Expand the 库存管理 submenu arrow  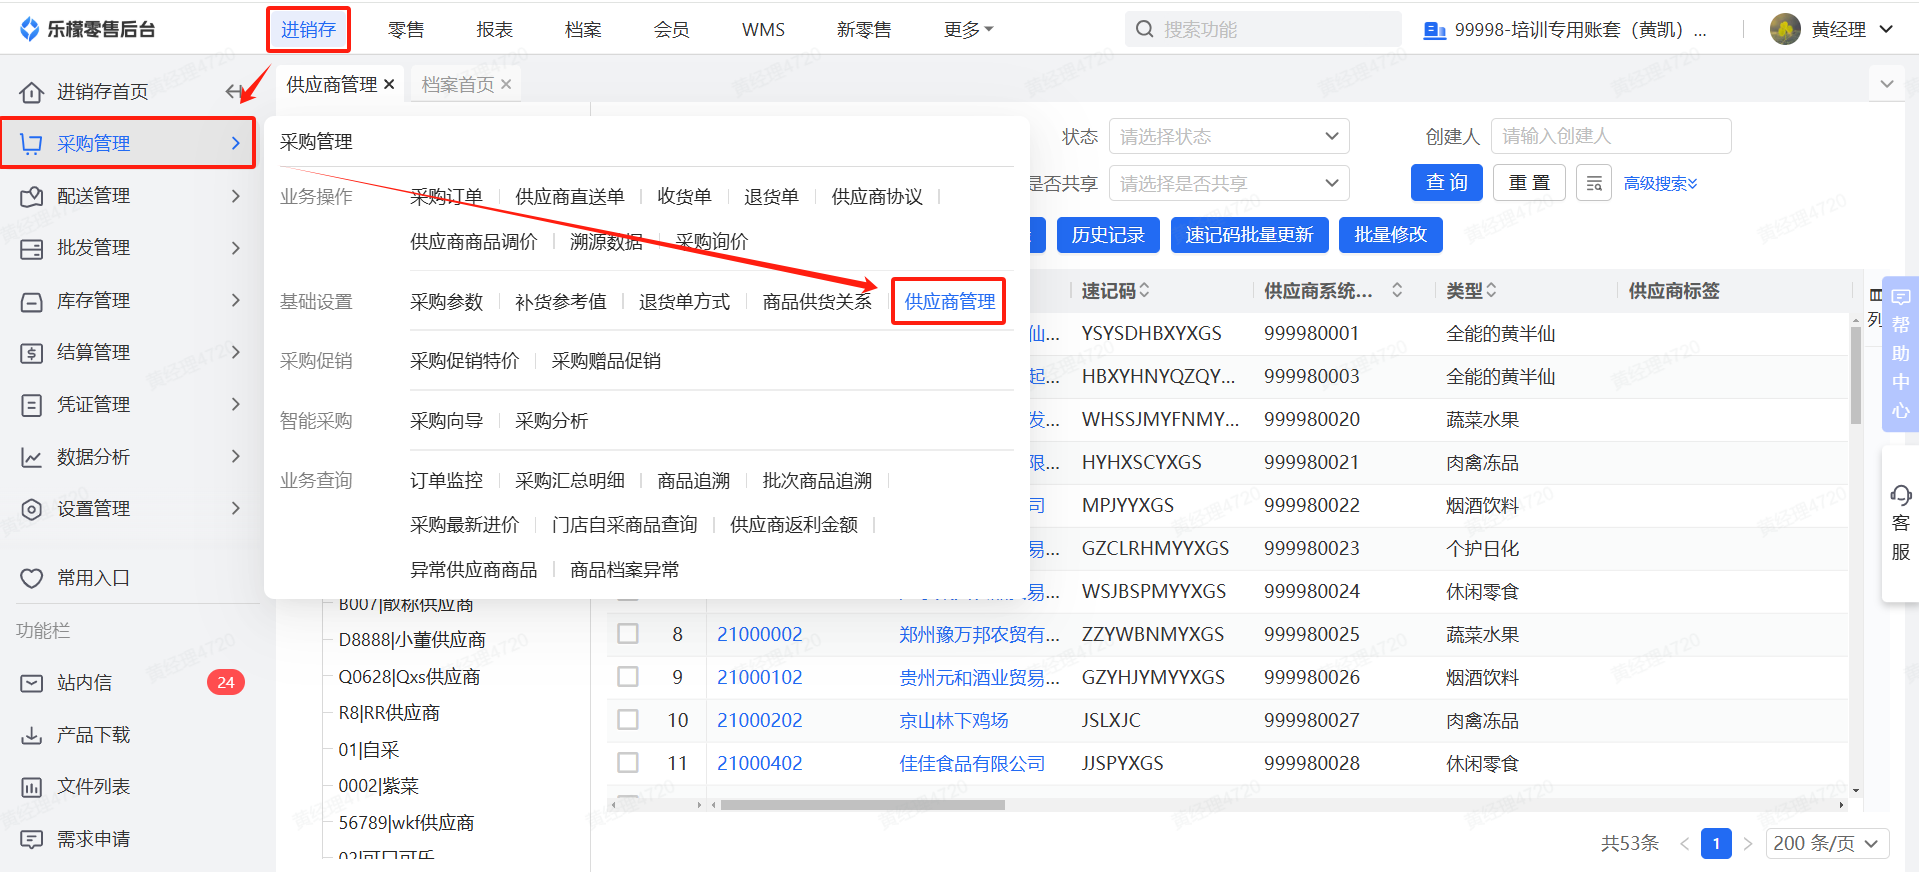(x=236, y=300)
